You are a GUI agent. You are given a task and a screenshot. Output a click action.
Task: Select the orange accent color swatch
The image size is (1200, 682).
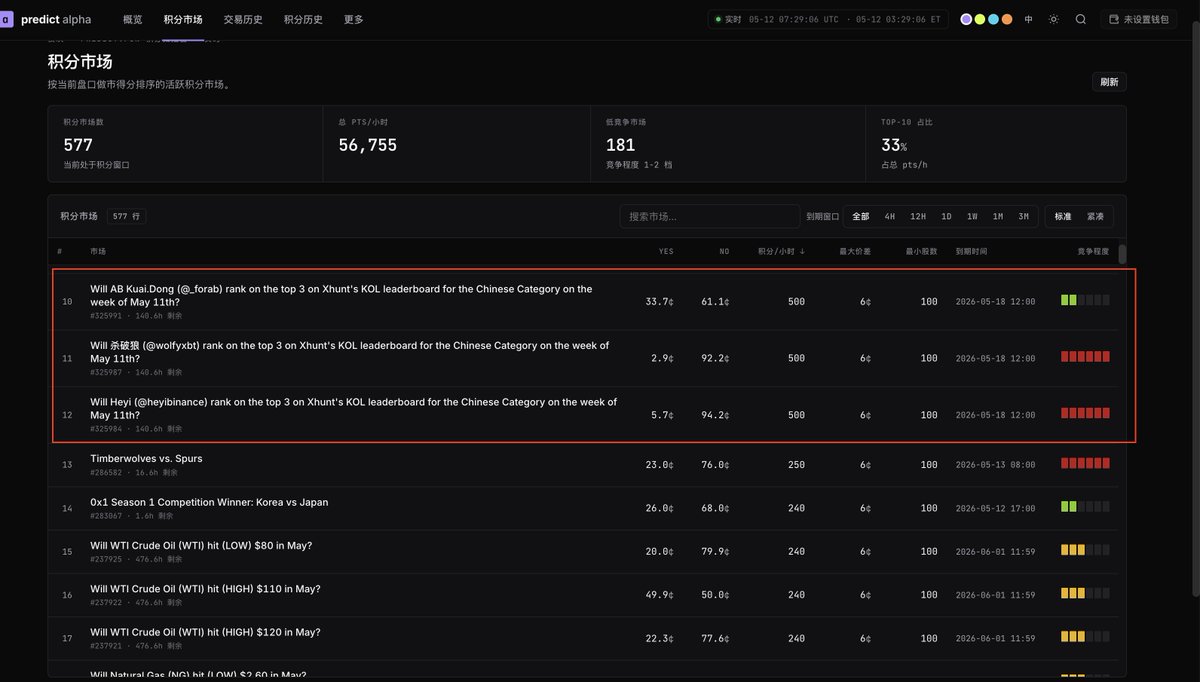pos(1007,19)
